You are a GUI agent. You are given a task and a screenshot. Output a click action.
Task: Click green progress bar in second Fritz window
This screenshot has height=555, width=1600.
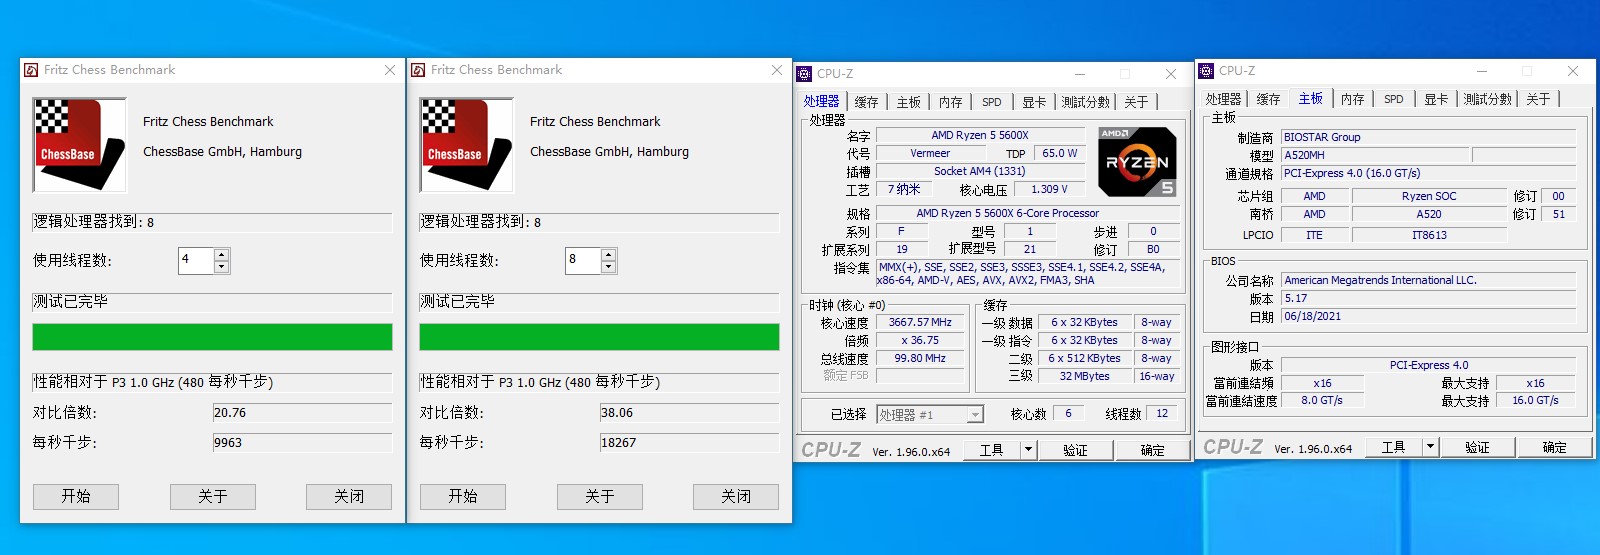(x=599, y=337)
